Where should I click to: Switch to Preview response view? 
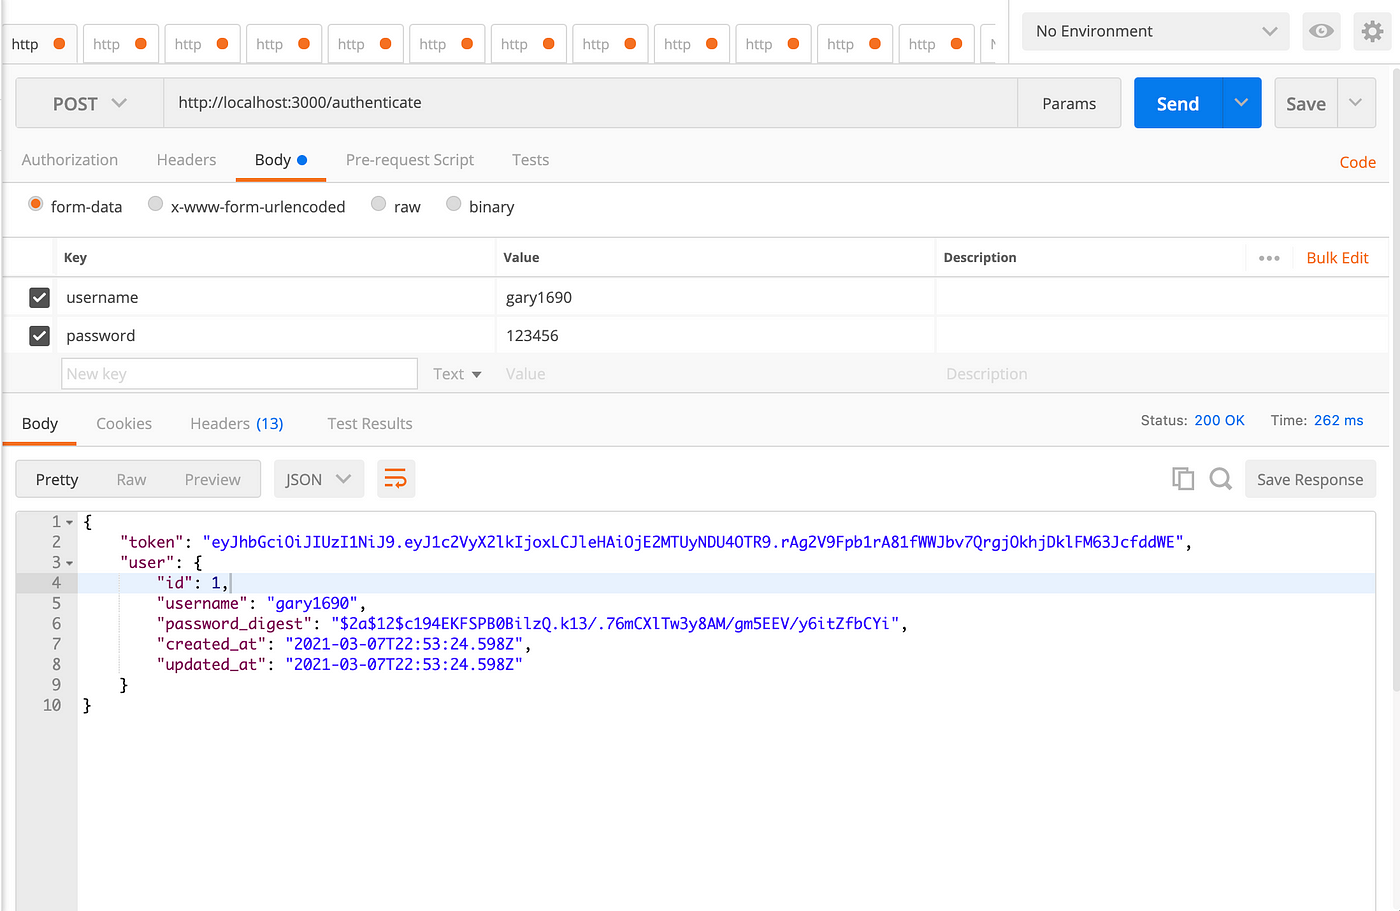[x=212, y=480]
